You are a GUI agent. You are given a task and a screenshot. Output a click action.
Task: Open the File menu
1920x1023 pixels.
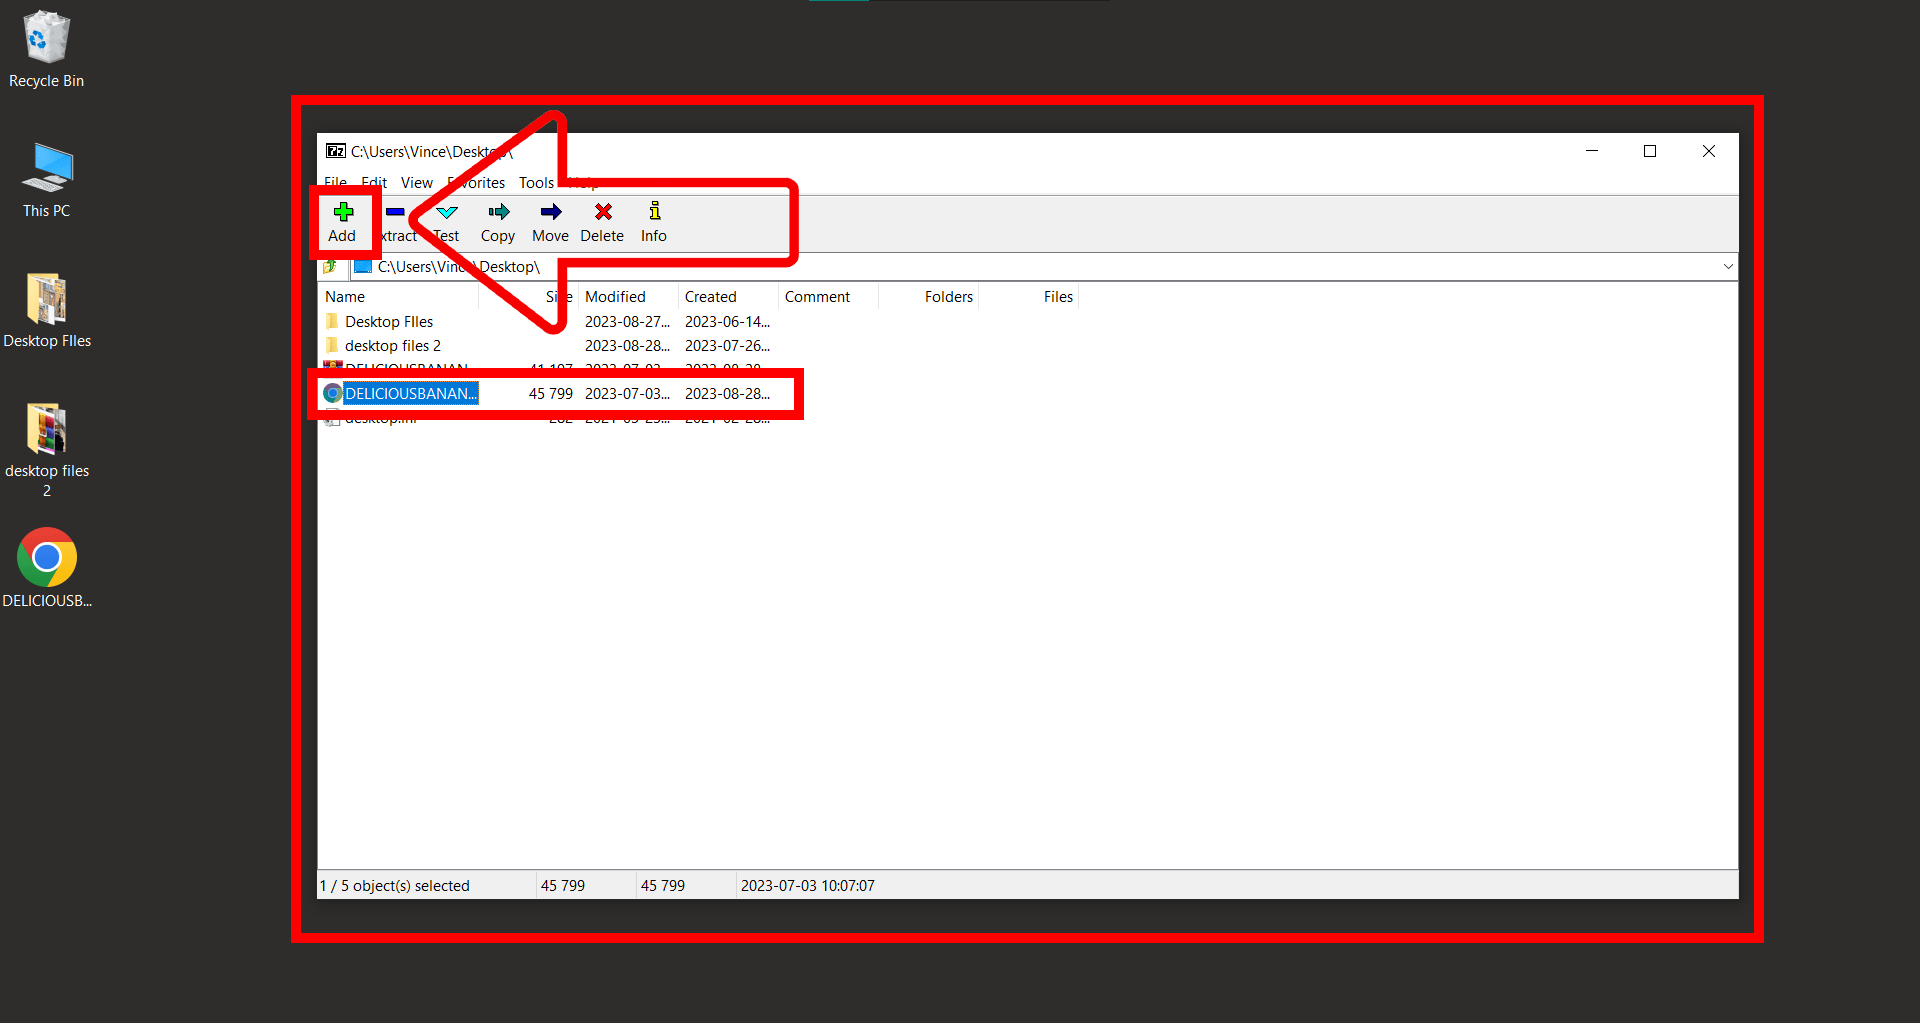[x=335, y=182]
